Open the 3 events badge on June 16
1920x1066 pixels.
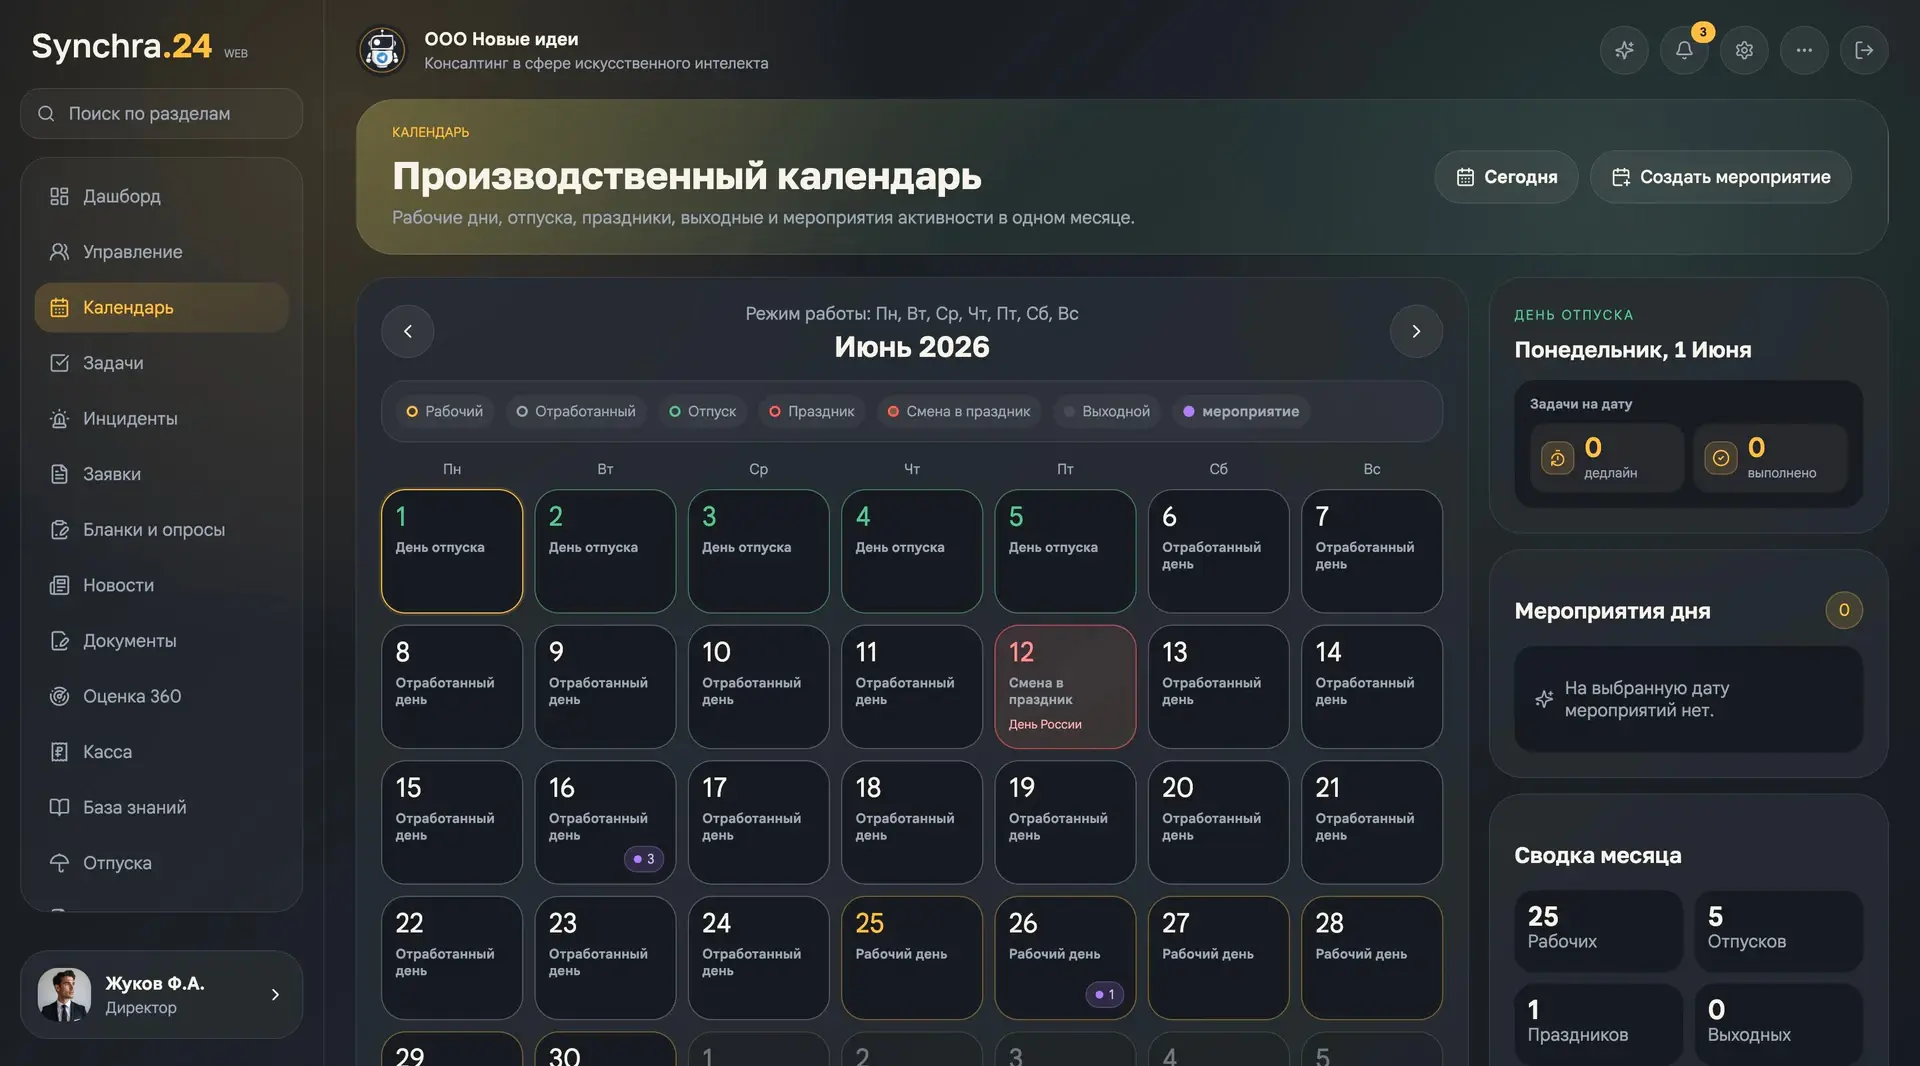(x=644, y=859)
